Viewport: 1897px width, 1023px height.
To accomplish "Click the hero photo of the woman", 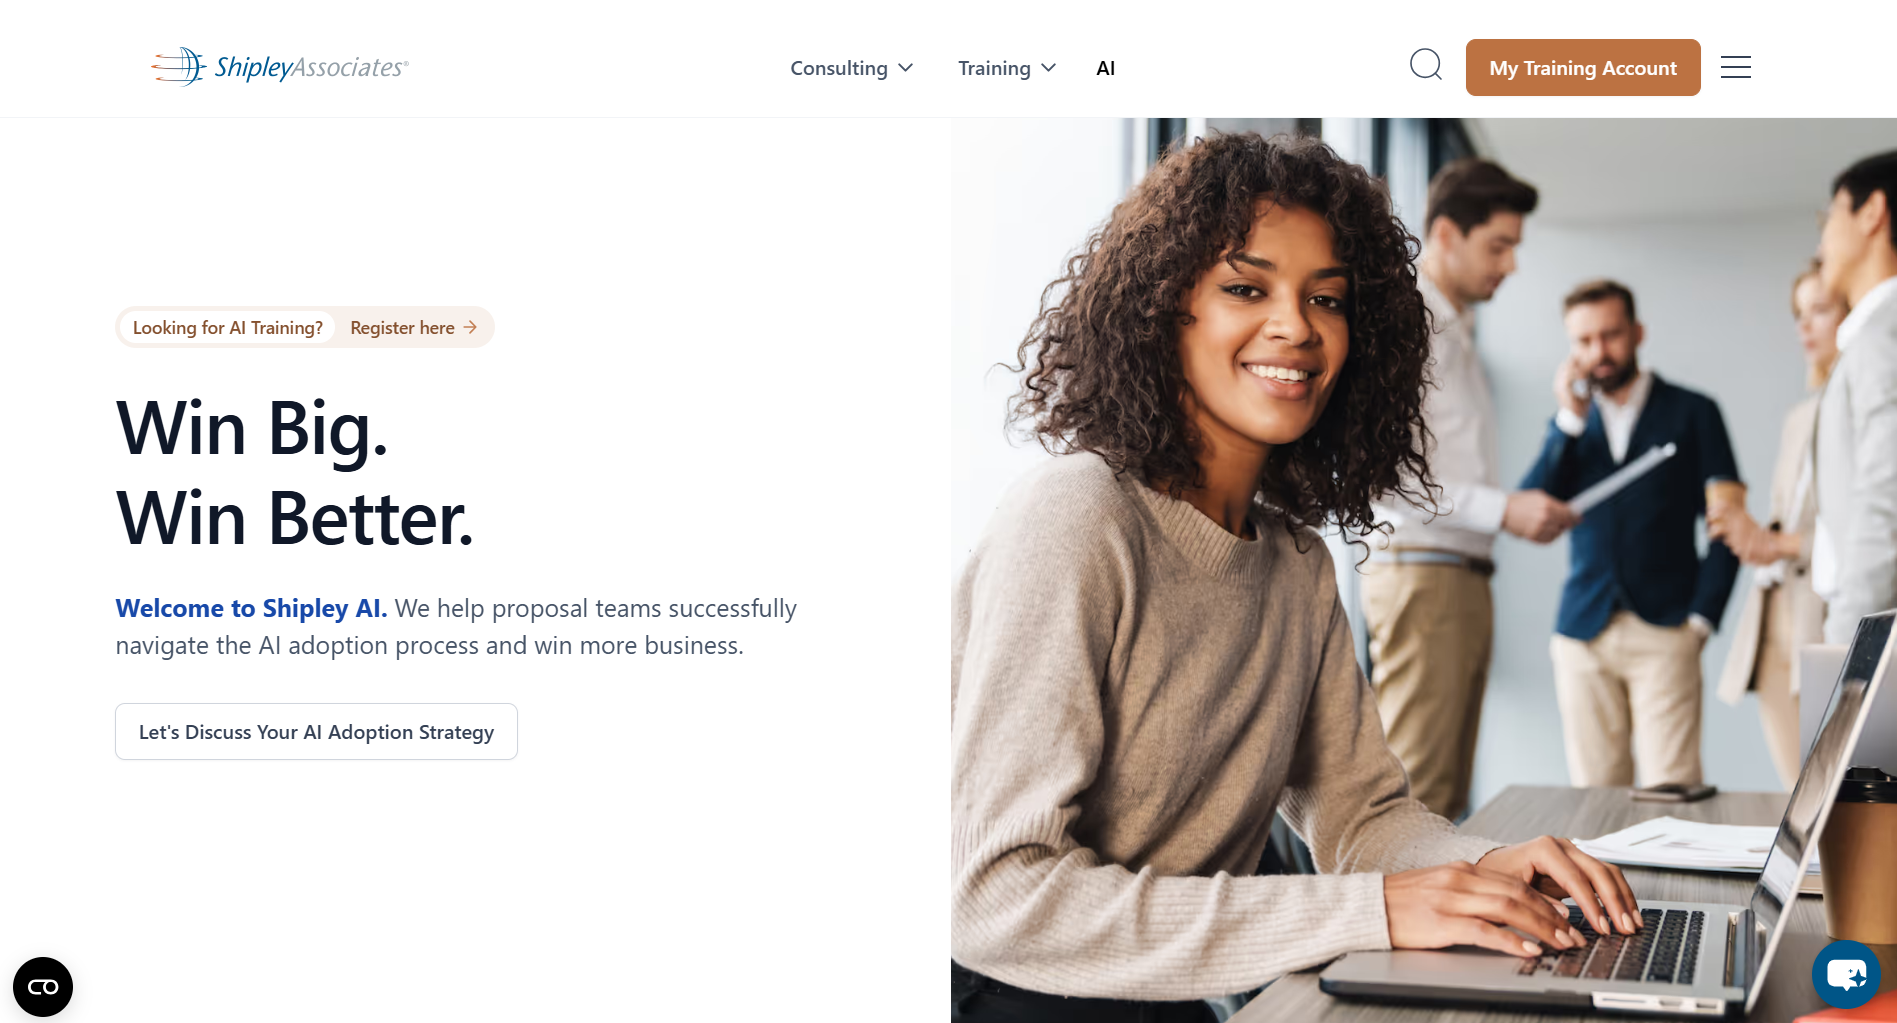I will tap(1424, 570).
